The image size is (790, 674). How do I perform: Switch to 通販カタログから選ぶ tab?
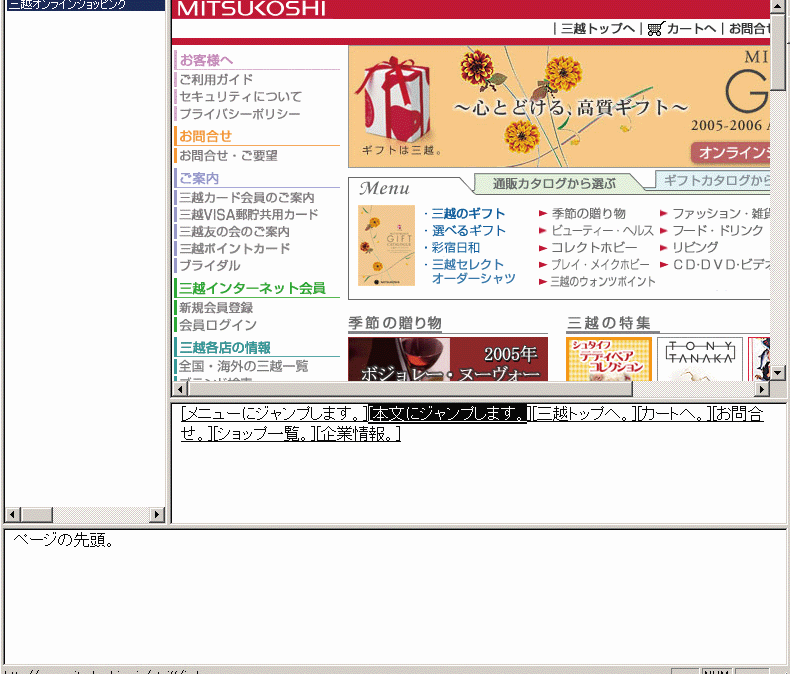point(554,184)
